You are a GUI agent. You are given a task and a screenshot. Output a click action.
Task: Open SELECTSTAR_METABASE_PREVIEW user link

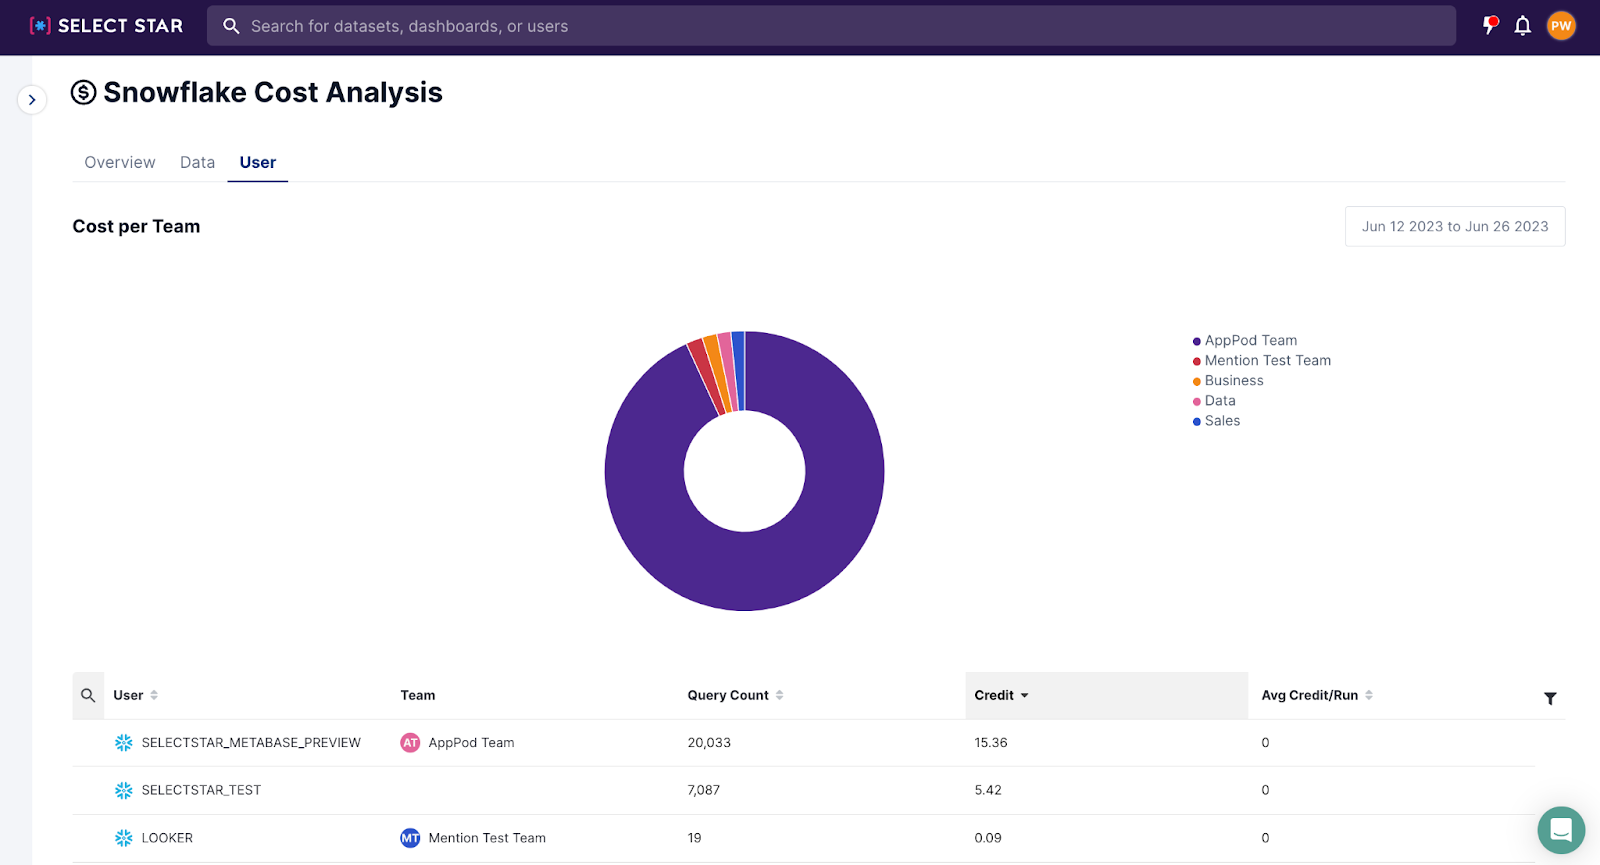251,743
